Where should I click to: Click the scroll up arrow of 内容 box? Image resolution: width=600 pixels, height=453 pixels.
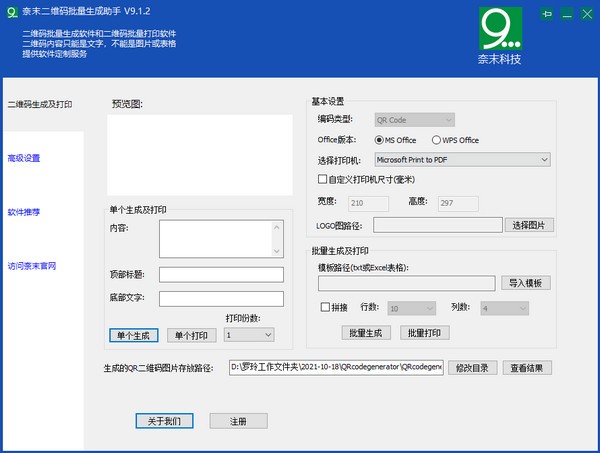[277, 227]
